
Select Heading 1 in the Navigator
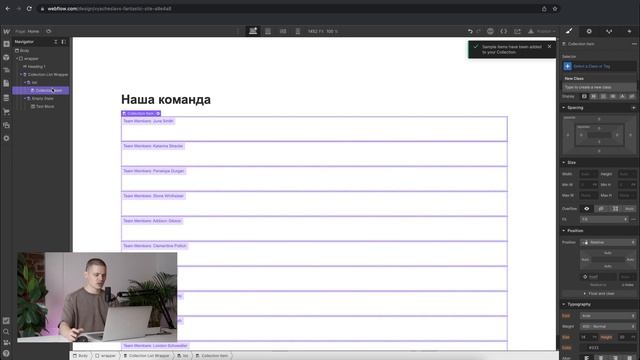(36, 67)
